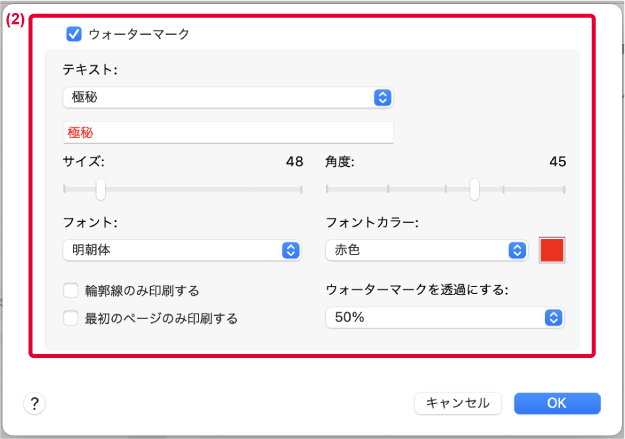Open the フォントカラー dropdown showing 赤色

point(427,250)
